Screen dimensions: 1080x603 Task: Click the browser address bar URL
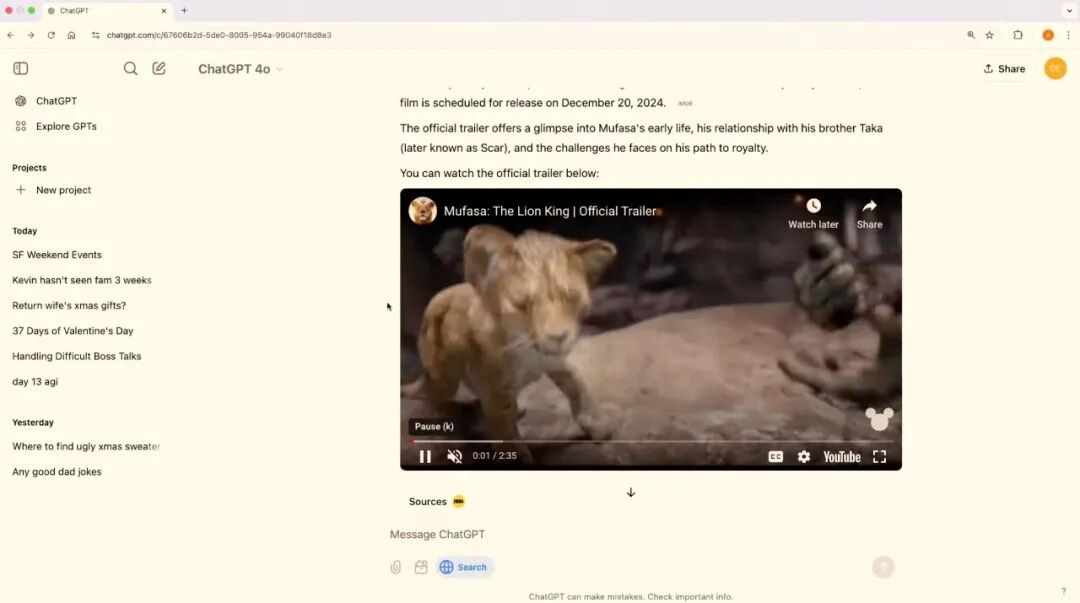(x=219, y=35)
